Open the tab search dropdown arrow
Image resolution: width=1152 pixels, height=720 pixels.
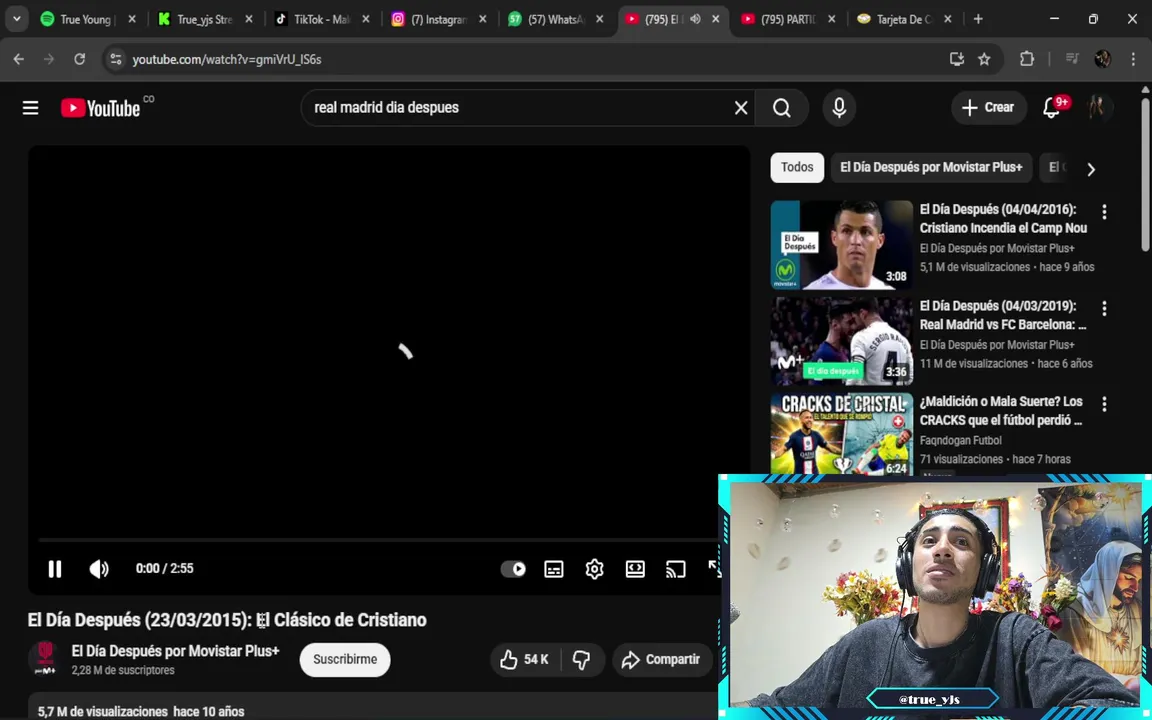tap(16, 19)
